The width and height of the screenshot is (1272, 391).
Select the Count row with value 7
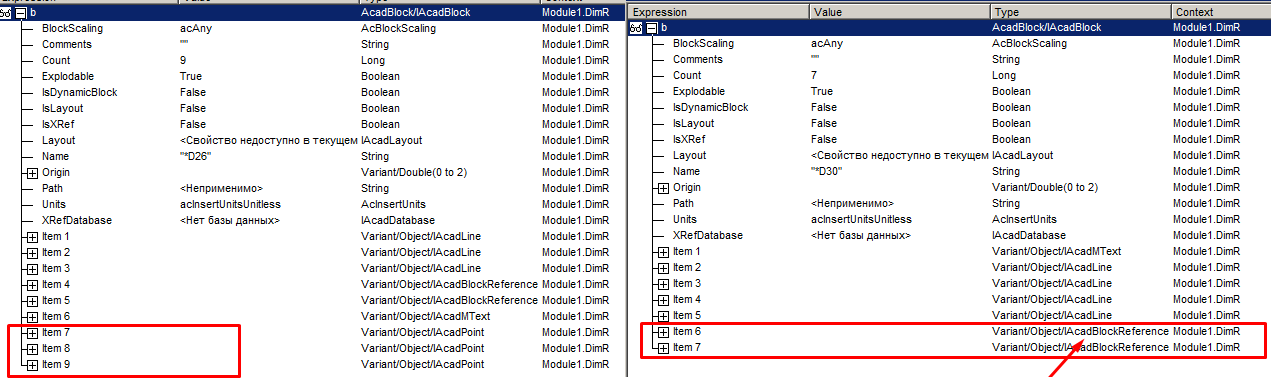point(950,75)
